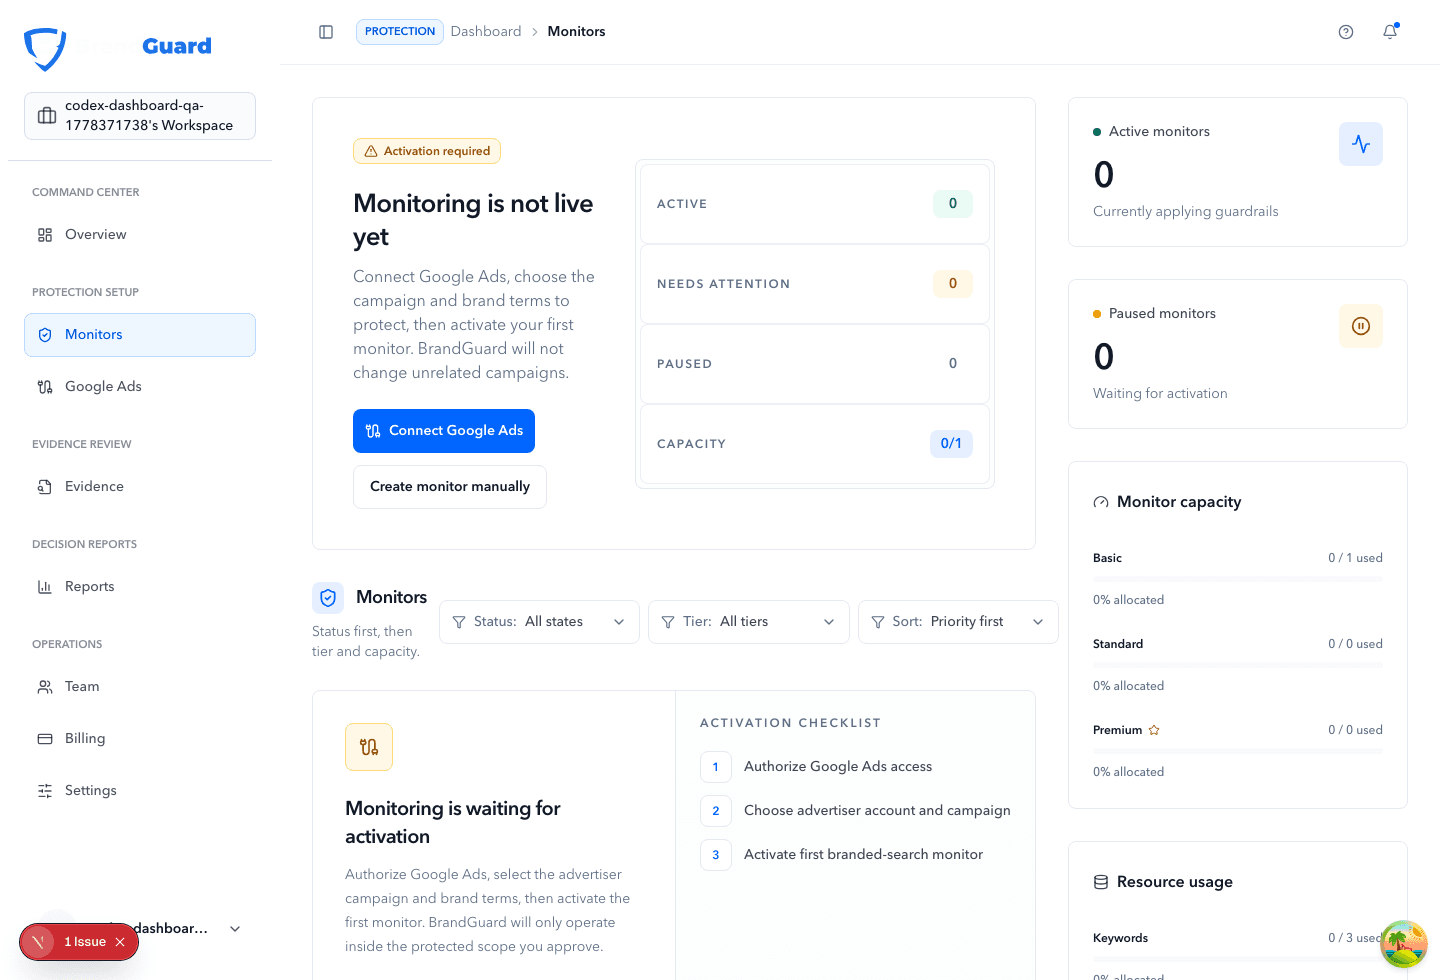
Task: Expand the account menu chevron
Action: coord(235,929)
